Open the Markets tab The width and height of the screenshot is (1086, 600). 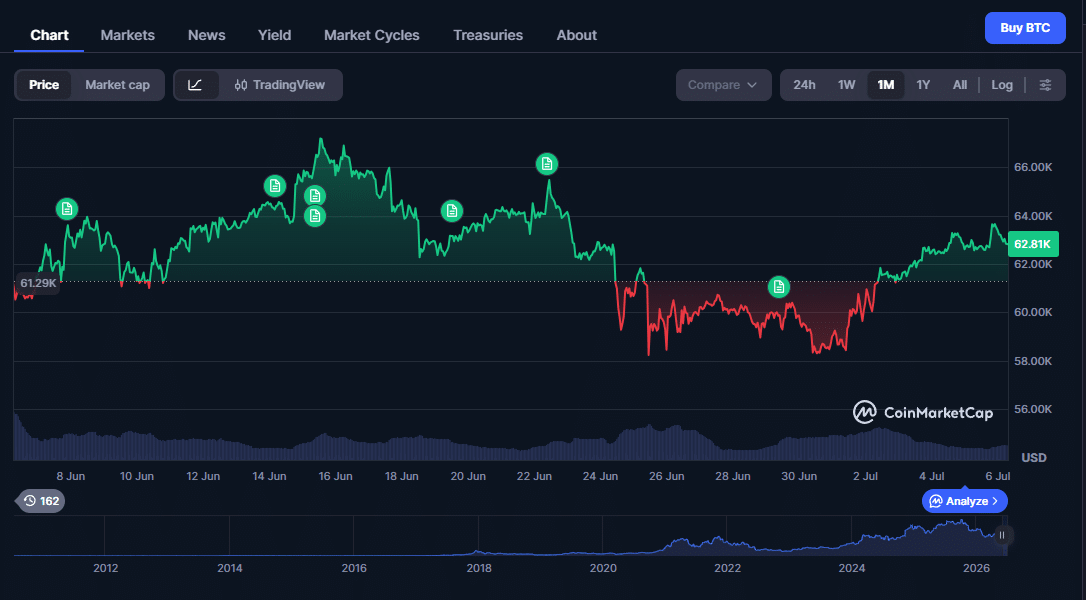[x=127, y=35]
